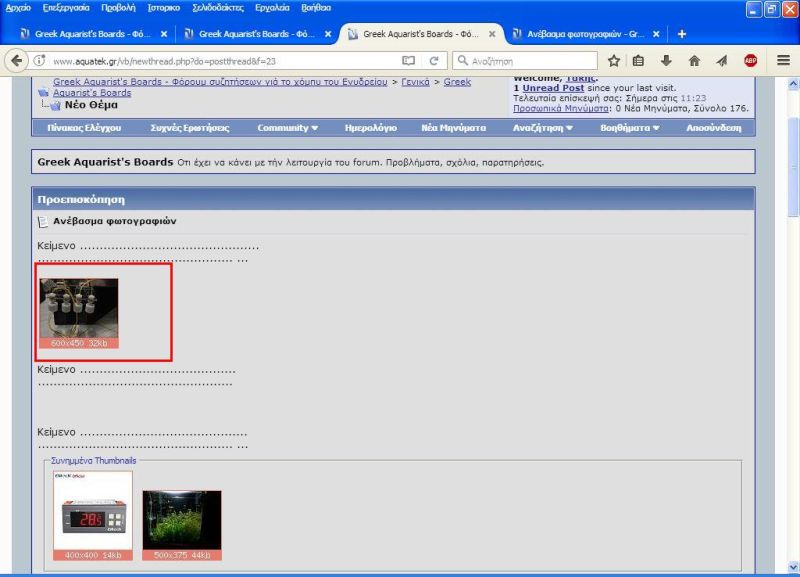The width and height of the screenshot is (800, 577).
Task: Open the Ιστορικό menu in menu bar
Action: [x=163, y=7]
